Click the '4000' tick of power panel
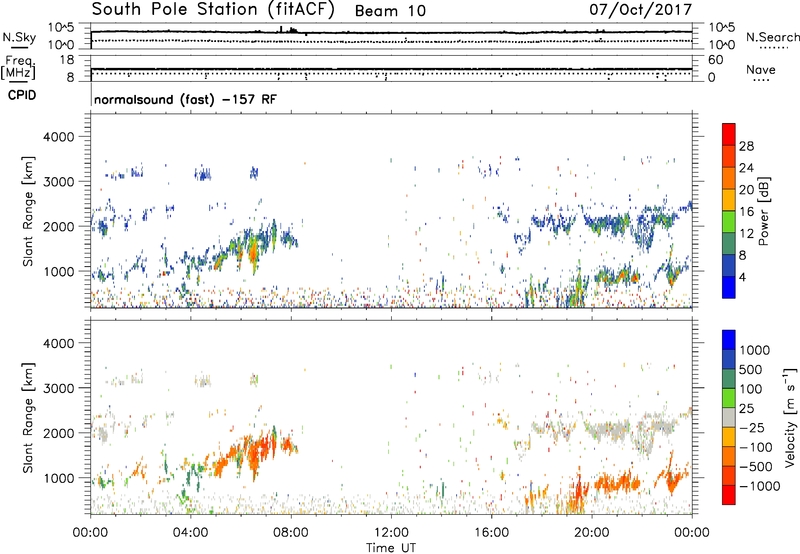Screen dimensions: 800x554 point(58,137)
